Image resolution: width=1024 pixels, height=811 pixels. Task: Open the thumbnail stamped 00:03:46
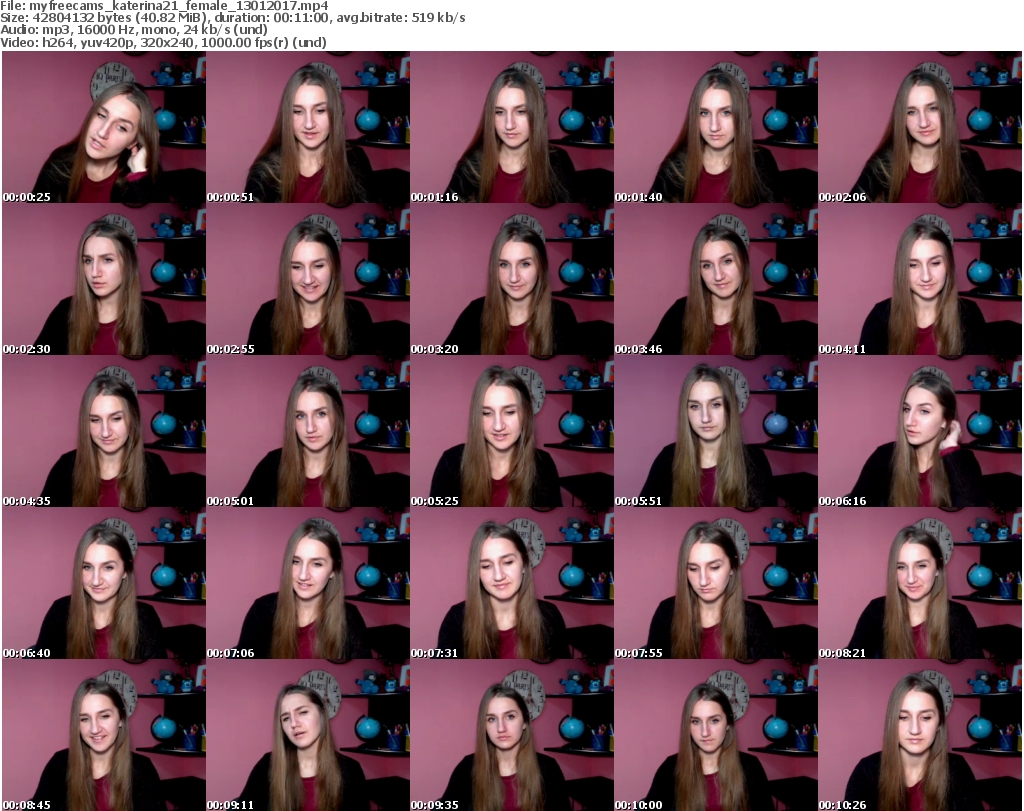[x=715, y=279]
